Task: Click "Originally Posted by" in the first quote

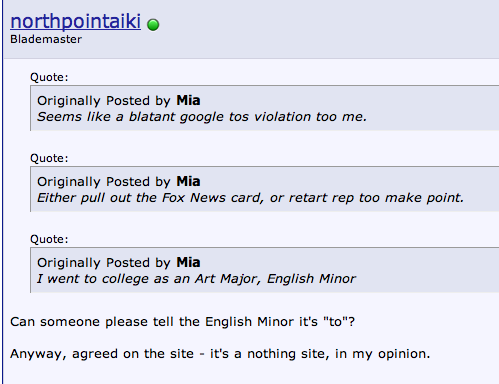Action: pyautogui.click(x=104, y=101)
